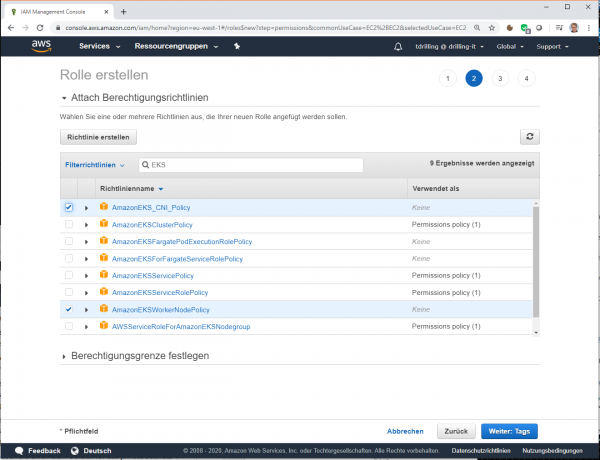The width and height of the screenshot is (600, 460).
Task: Uncheck the AmazonEKS_CNI_Policy checkbox
Action: 69,207
